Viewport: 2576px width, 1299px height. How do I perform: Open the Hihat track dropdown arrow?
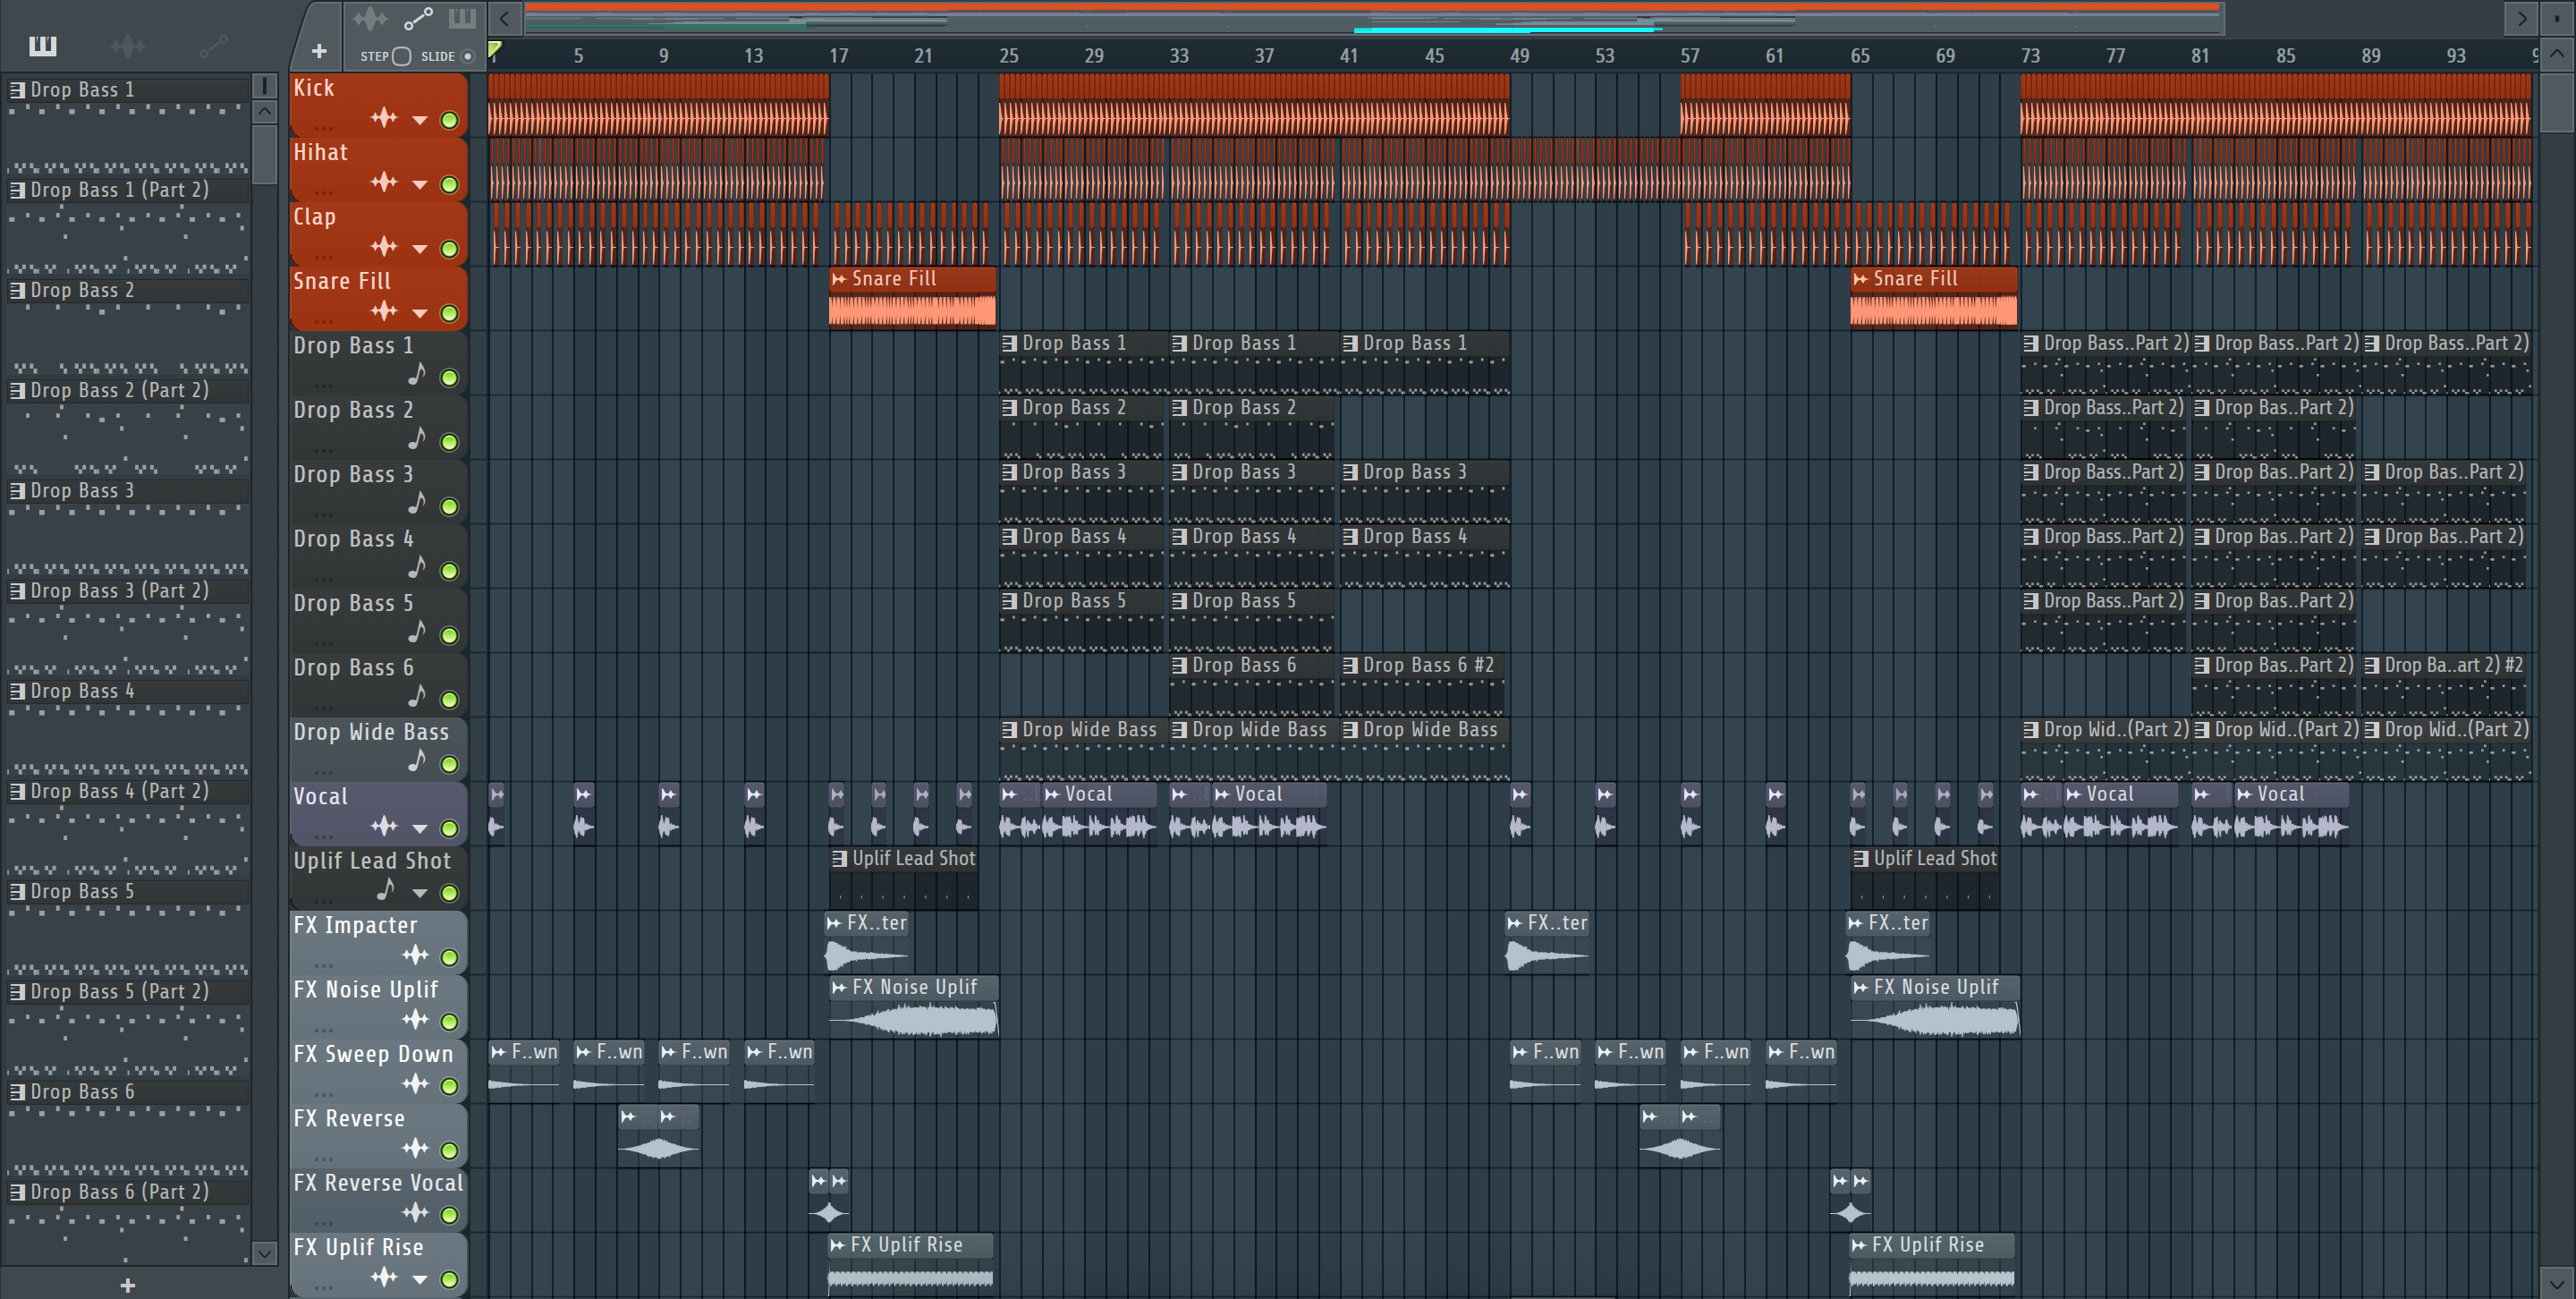pos(420,185)
